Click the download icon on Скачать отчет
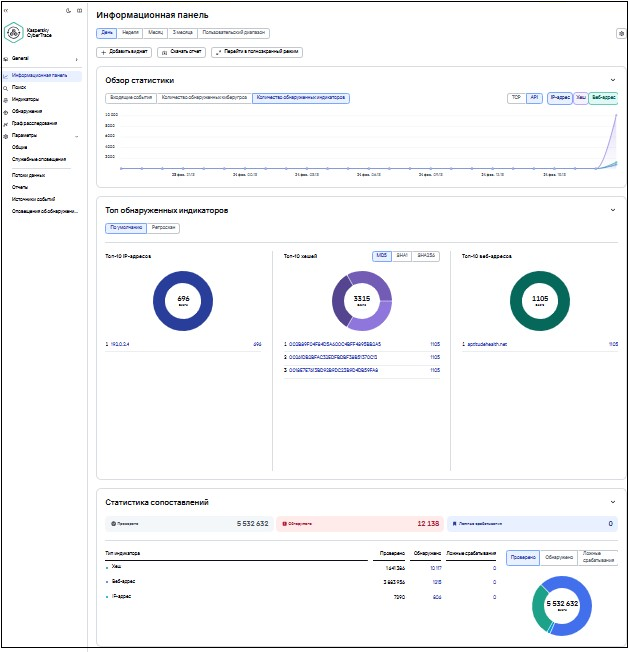Viewport: 629px width, 652px height. click(x=164, y=52)
